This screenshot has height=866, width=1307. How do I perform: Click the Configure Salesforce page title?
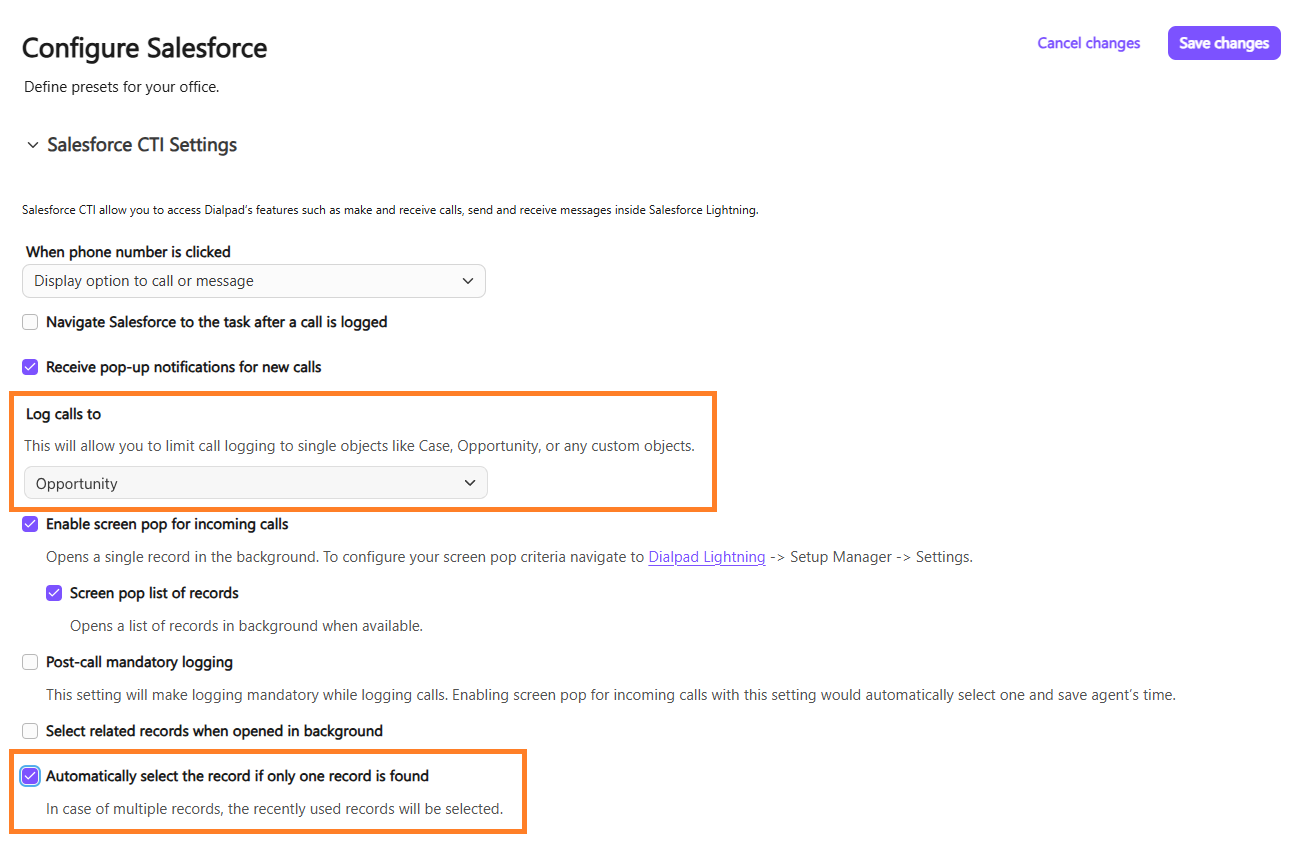145,48
